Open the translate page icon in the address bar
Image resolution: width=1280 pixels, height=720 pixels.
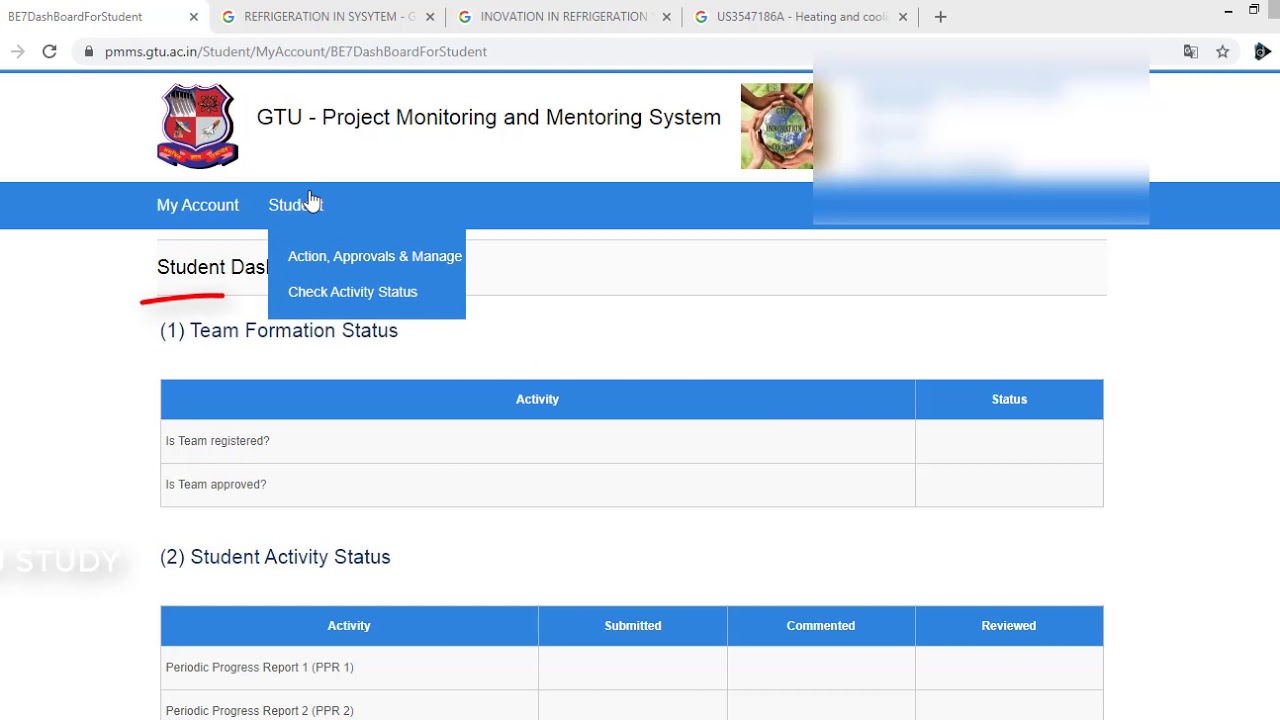(1190, 52)
